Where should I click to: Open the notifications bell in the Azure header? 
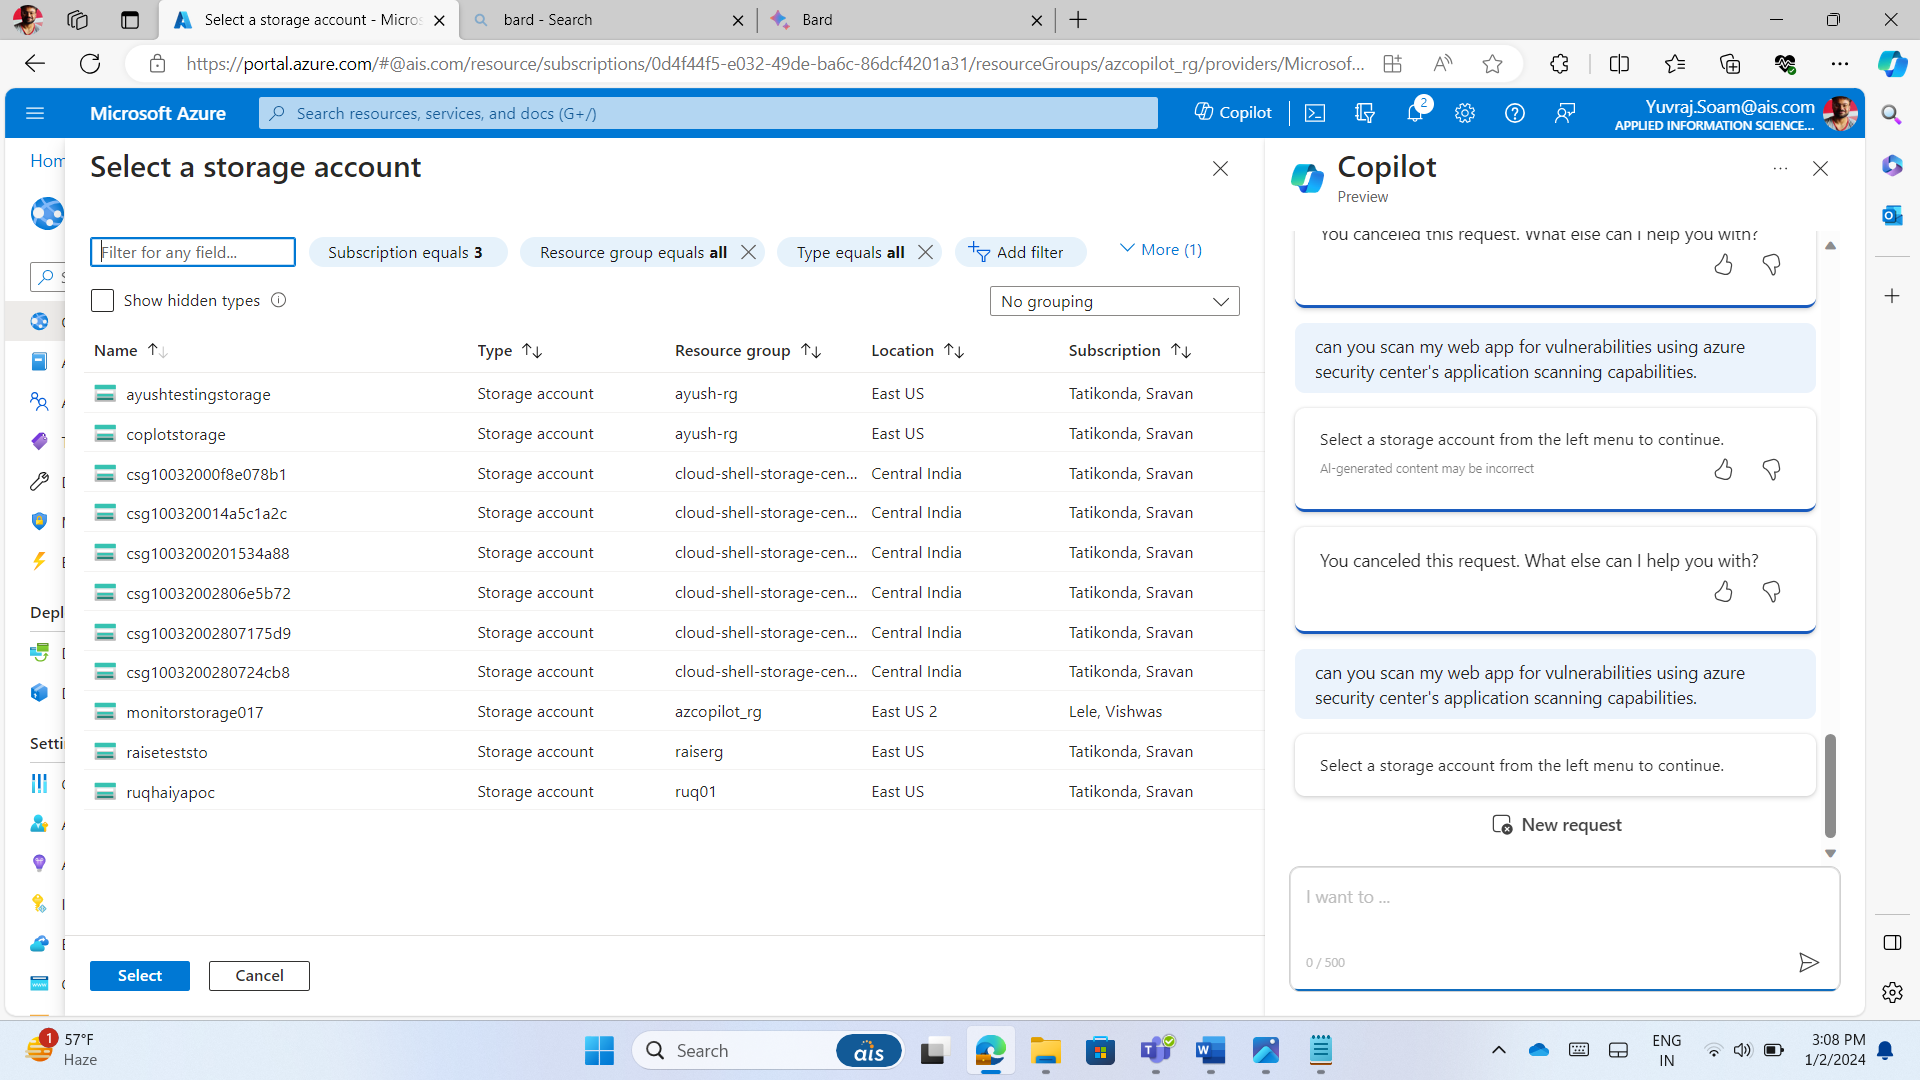[1415, 113]
